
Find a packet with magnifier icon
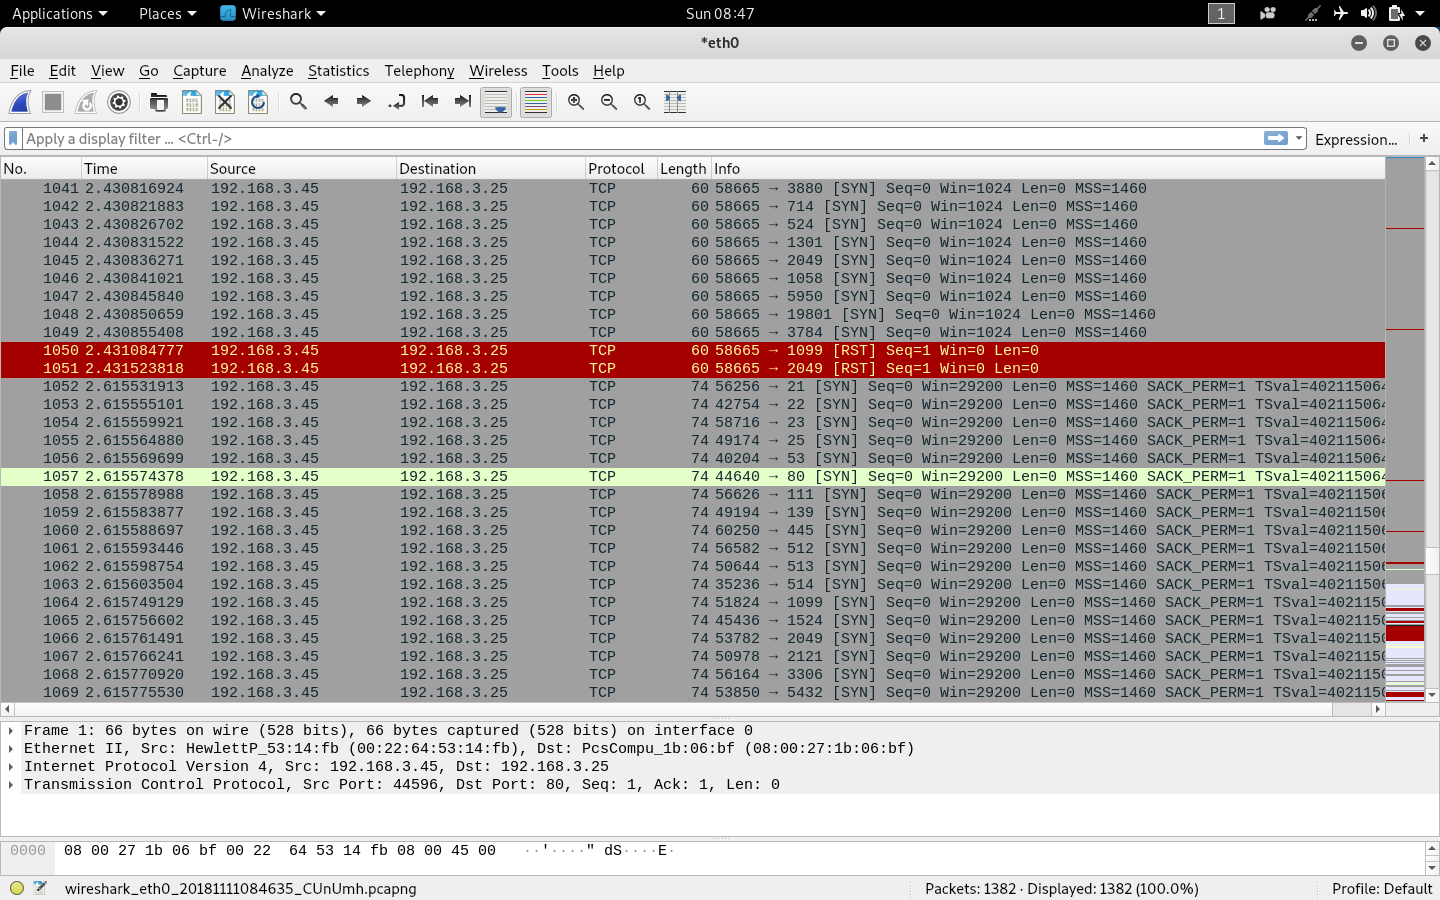(x=298, y=102)
